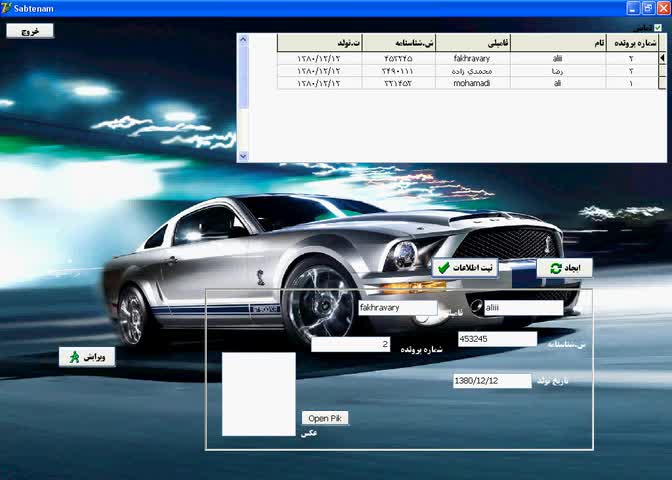The image size is (672, 480).
Task: Restore down the Sabtenam window
Action: pos(648,8)
